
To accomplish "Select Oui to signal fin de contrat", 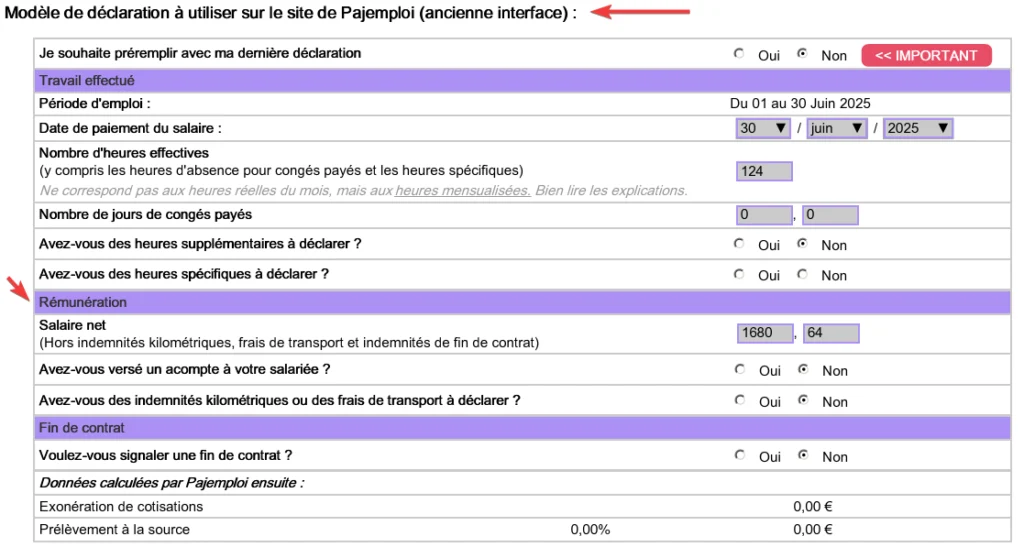I will point(739,455).
